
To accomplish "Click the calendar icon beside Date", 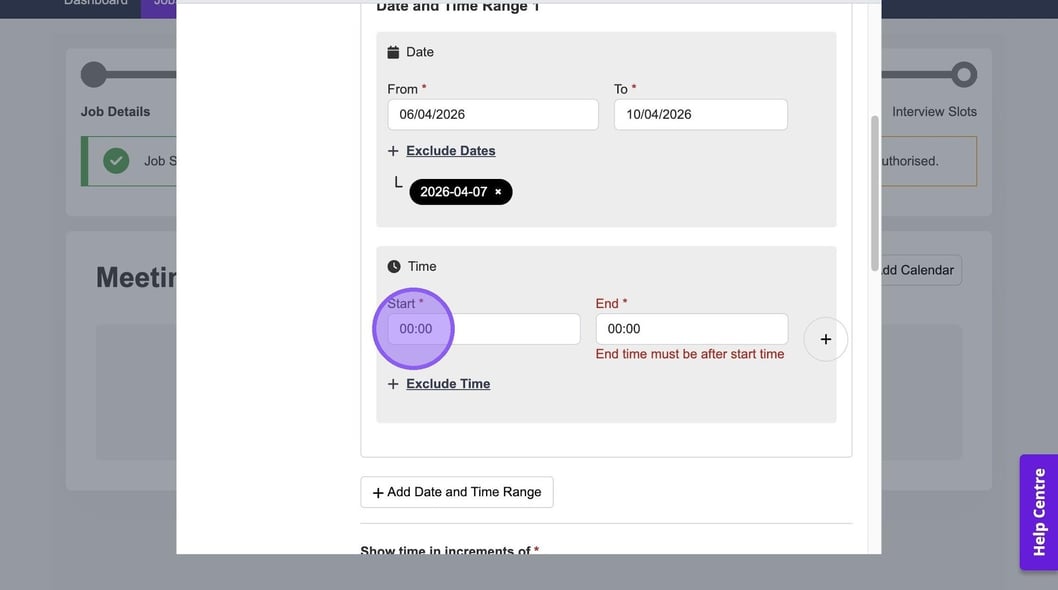I will click(393, 52).
